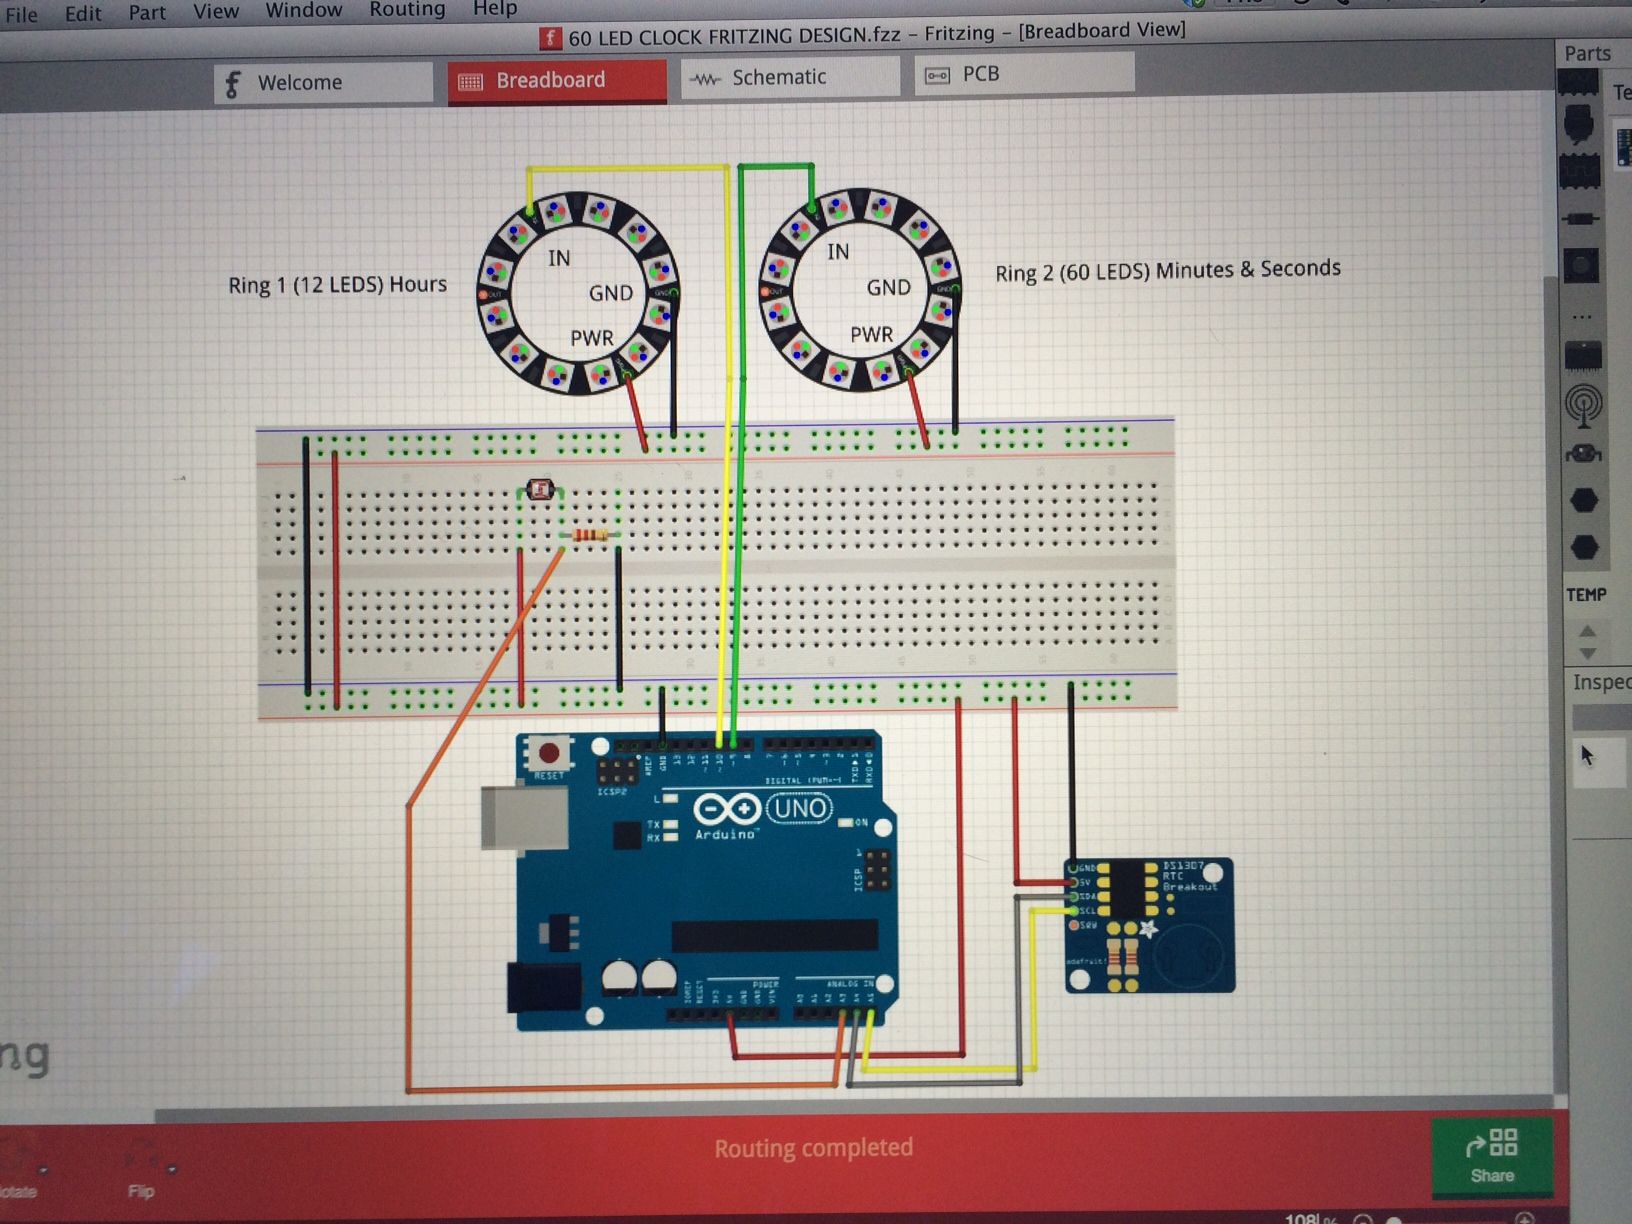Screen dimensions: 1632x1224
Task: Select the pushbutton part icon
Action: tap(1583, 264)
